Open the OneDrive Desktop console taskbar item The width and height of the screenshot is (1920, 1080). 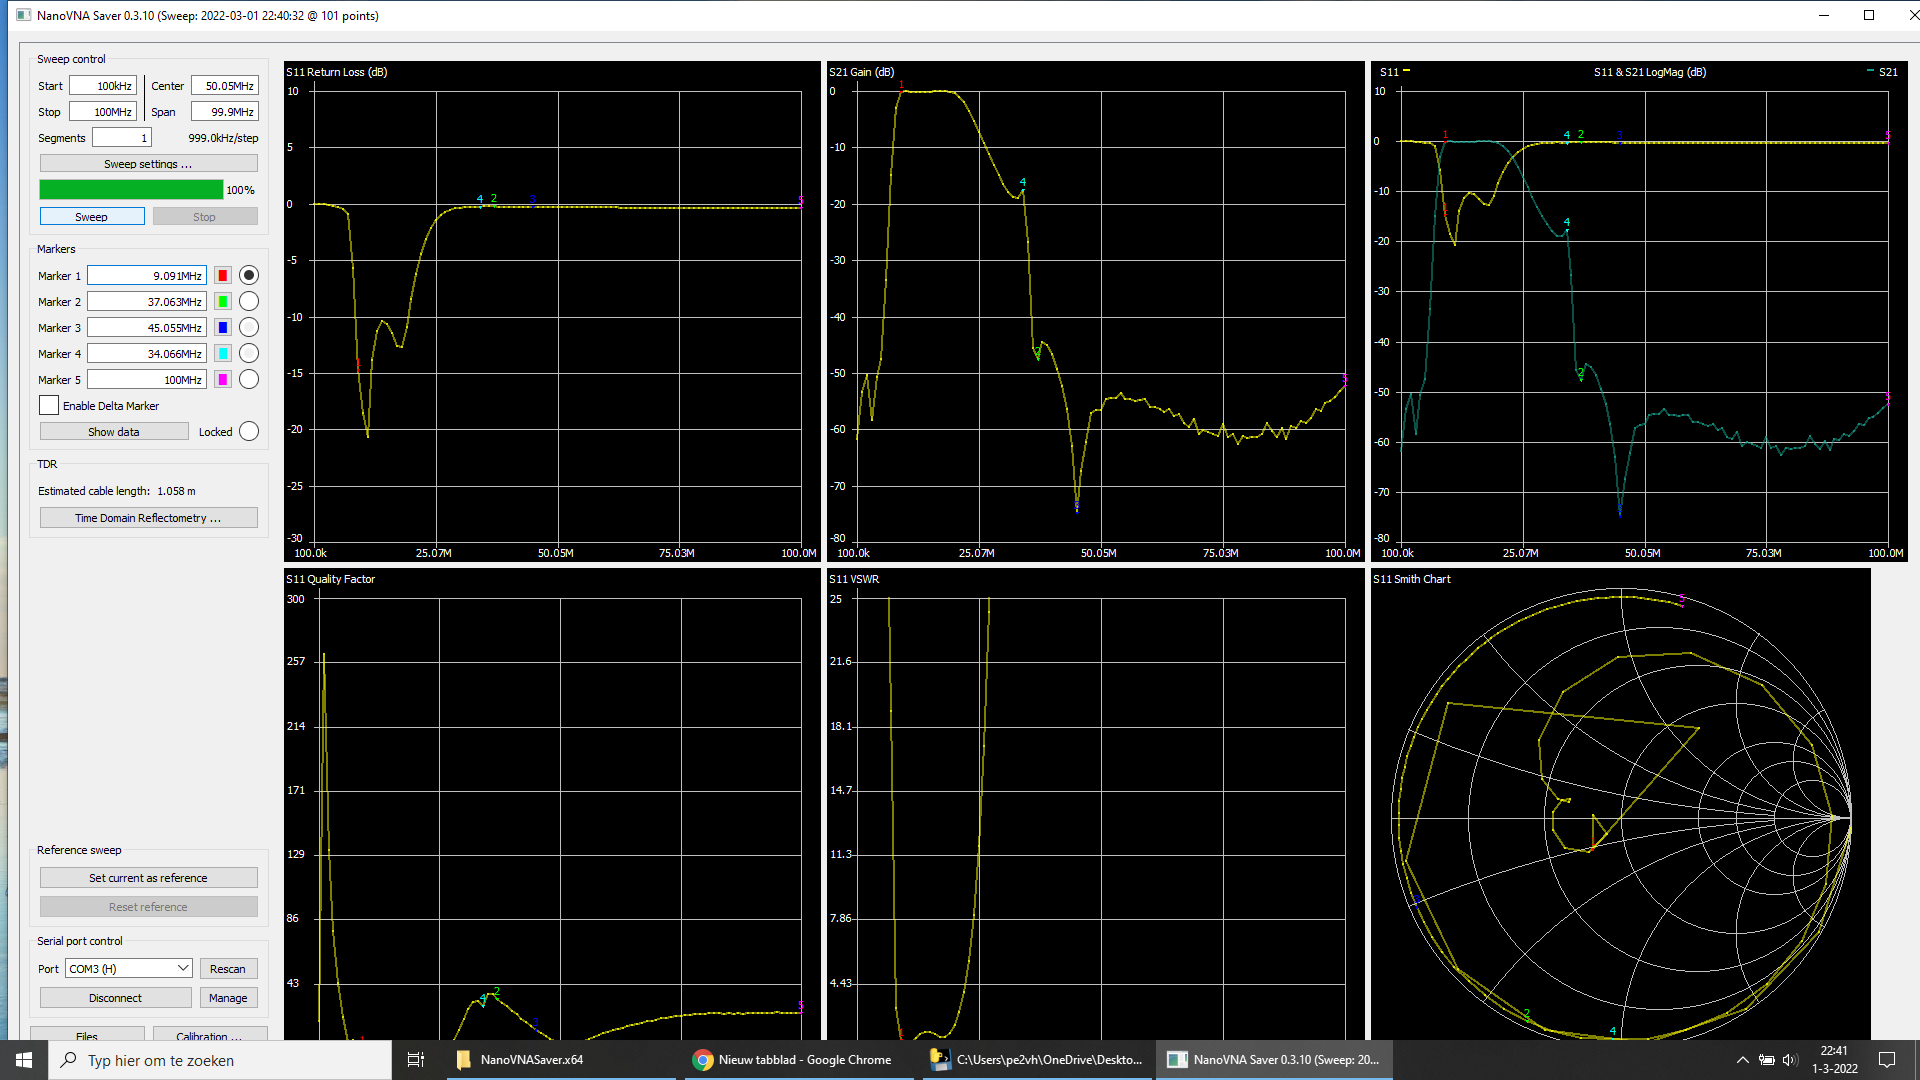pyautogui.click(x=1036, y=1060)
